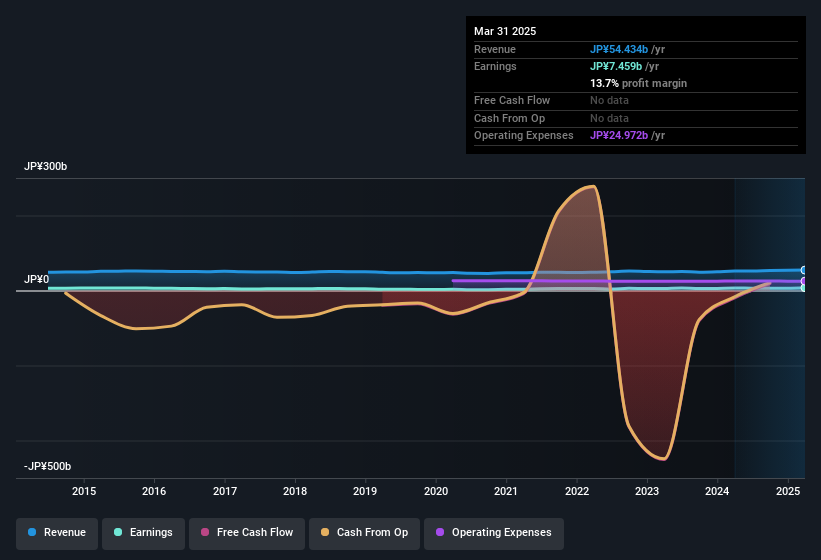Click the JP¥7.459b earnings value

(x=616, y=66)
